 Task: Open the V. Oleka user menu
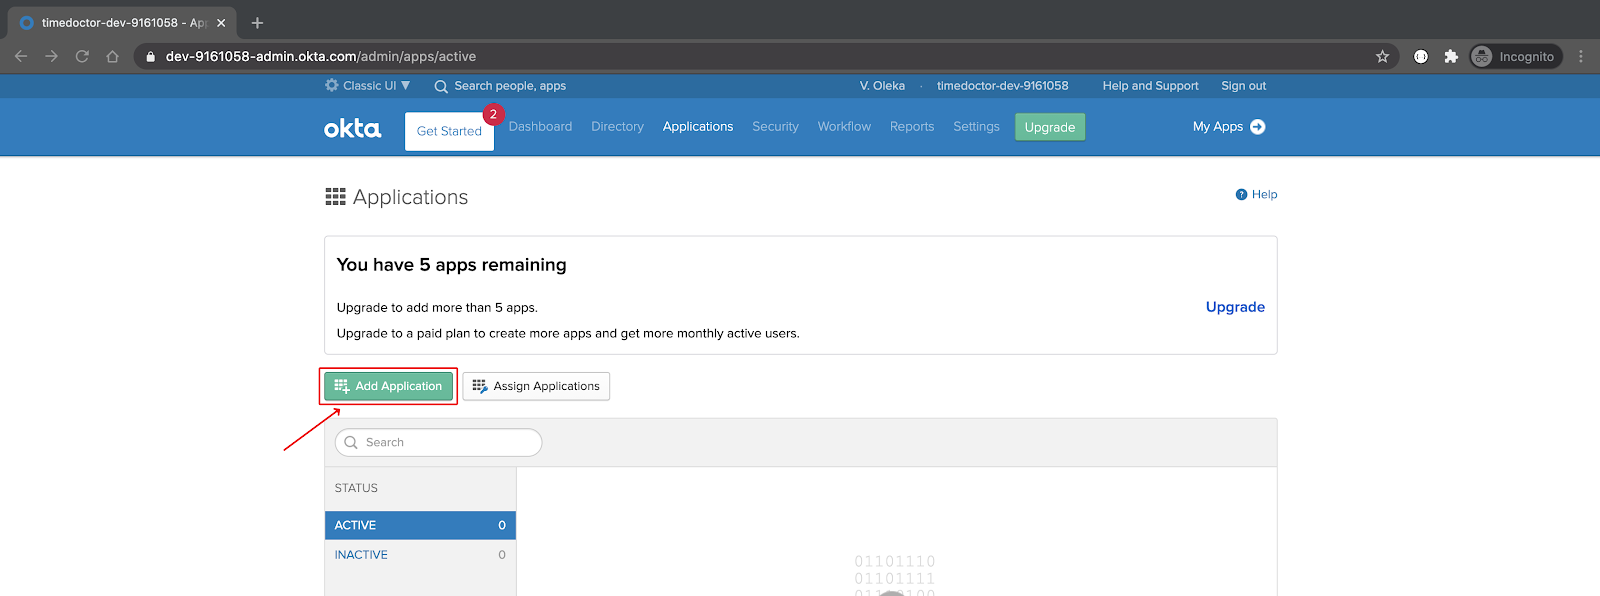882,86
